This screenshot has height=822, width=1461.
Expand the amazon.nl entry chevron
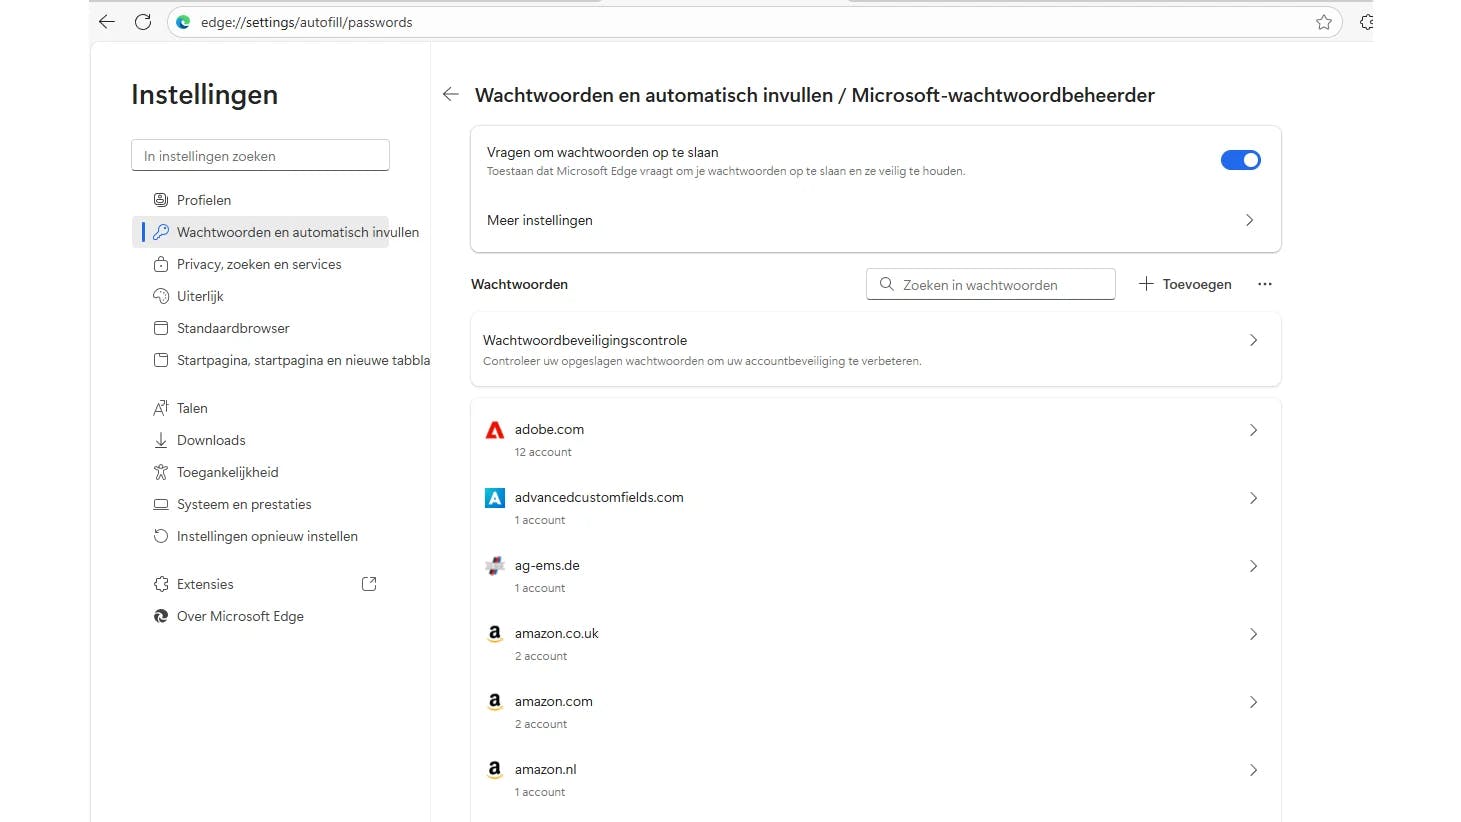1253,770
